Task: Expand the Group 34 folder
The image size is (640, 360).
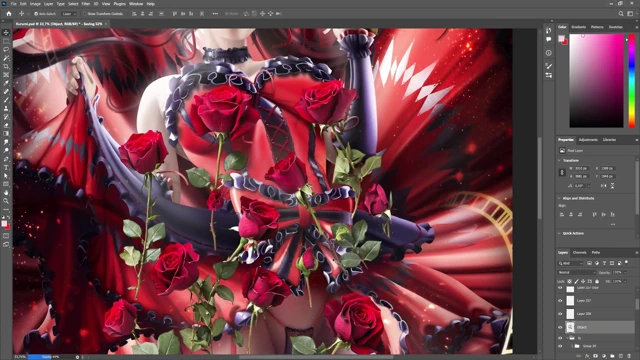Action: (572, 346)
